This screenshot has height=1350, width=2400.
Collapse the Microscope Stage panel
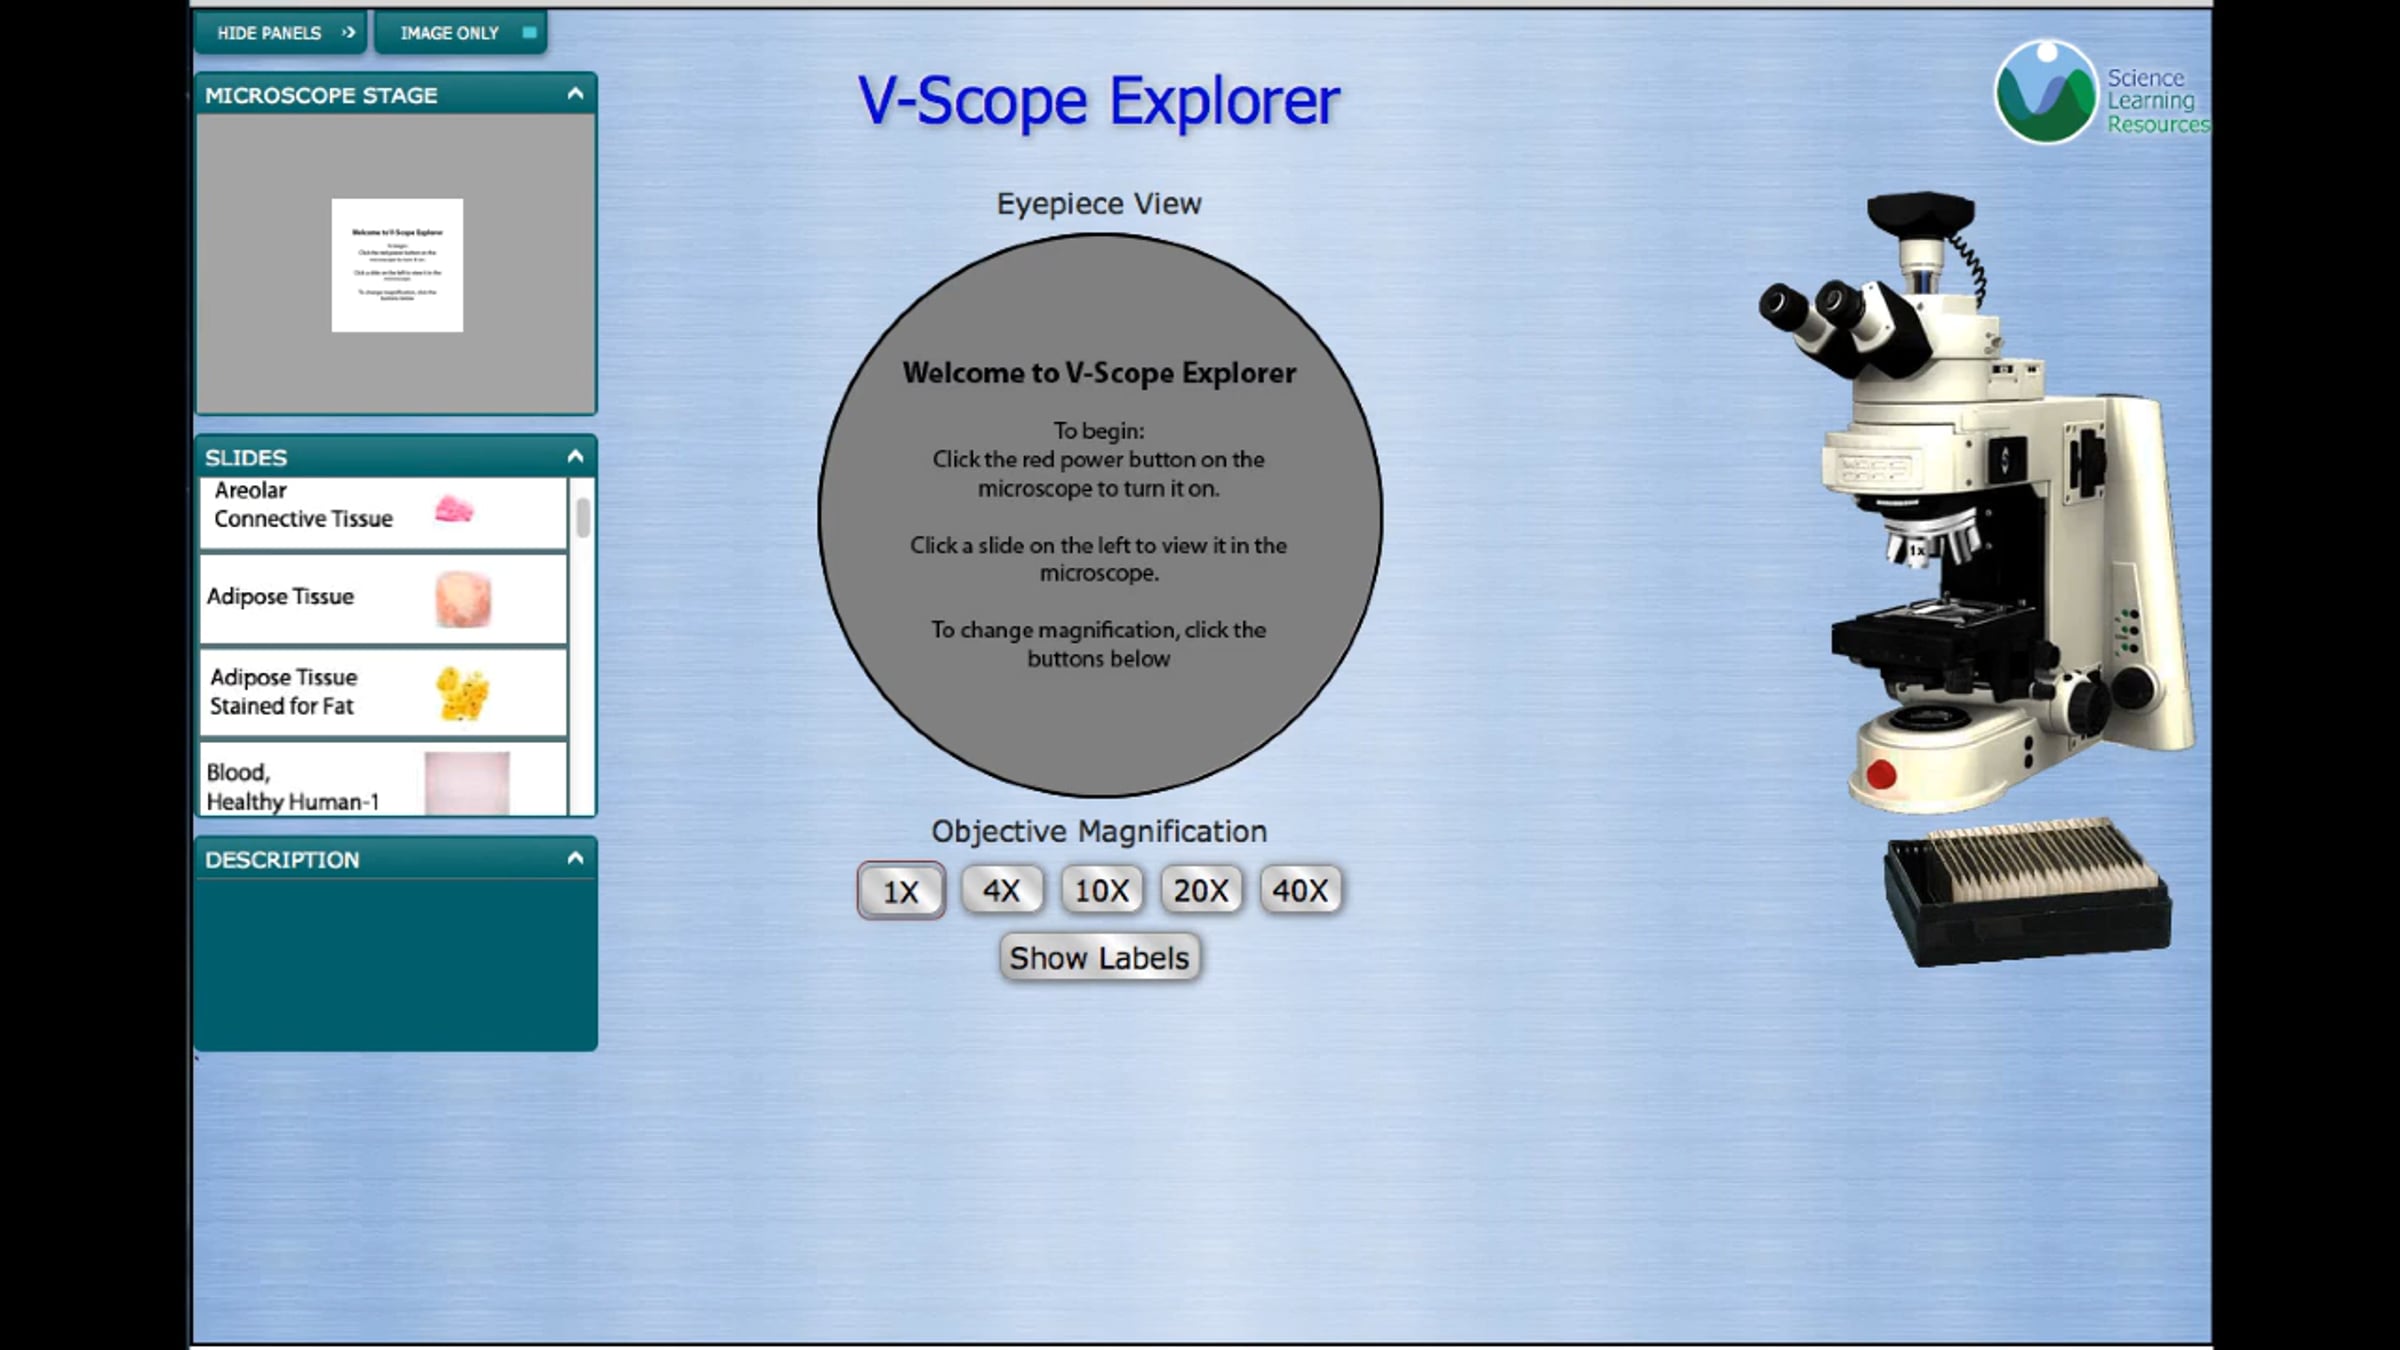[x=574, y=94]
